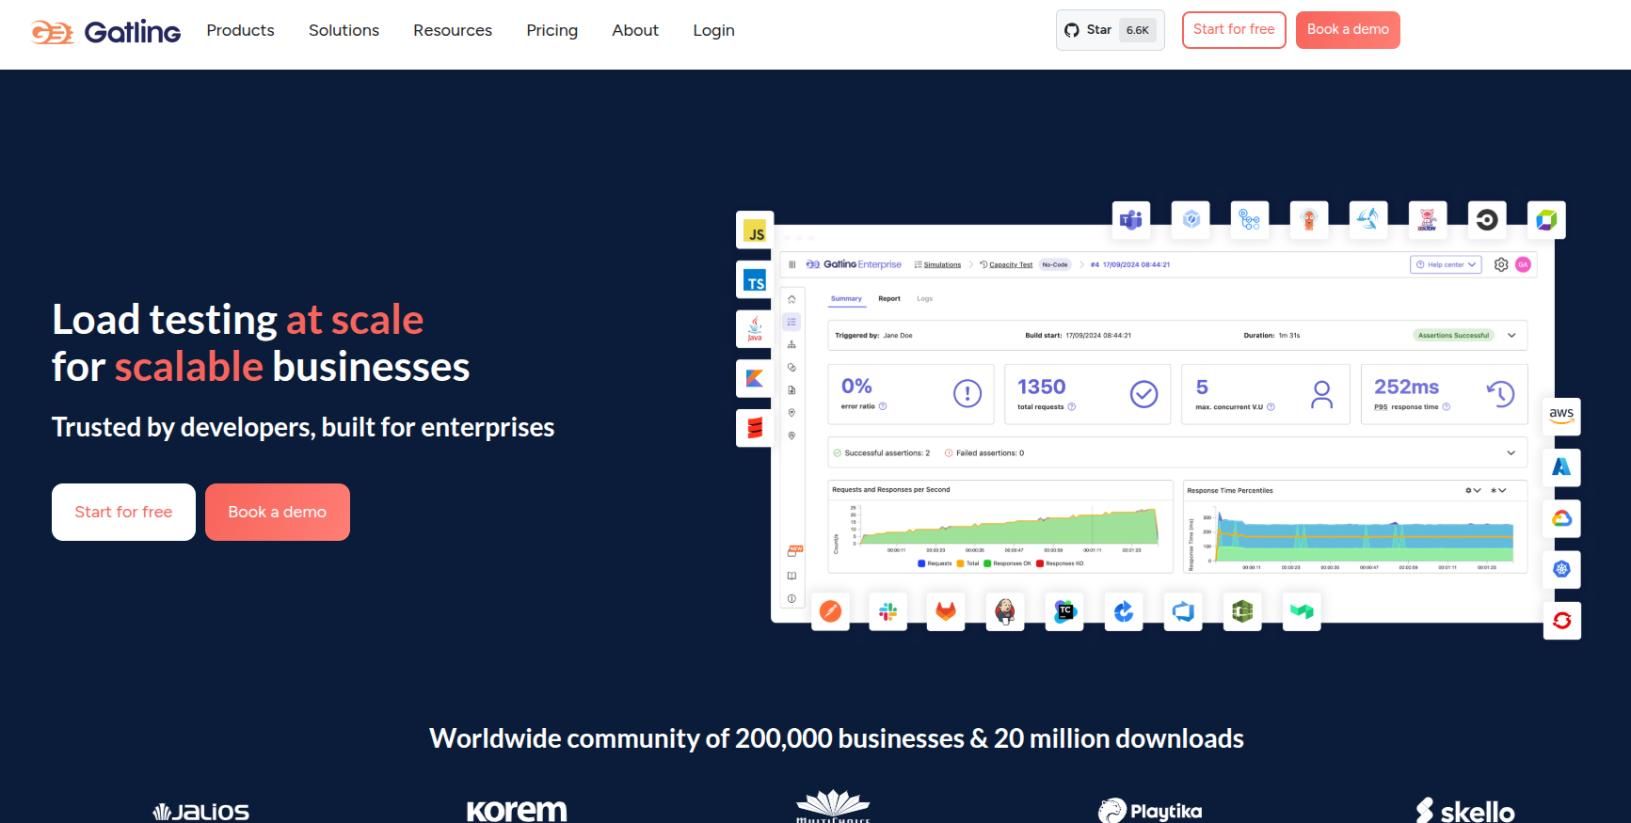Click the JavaScript JS icon

pos(756,232)
